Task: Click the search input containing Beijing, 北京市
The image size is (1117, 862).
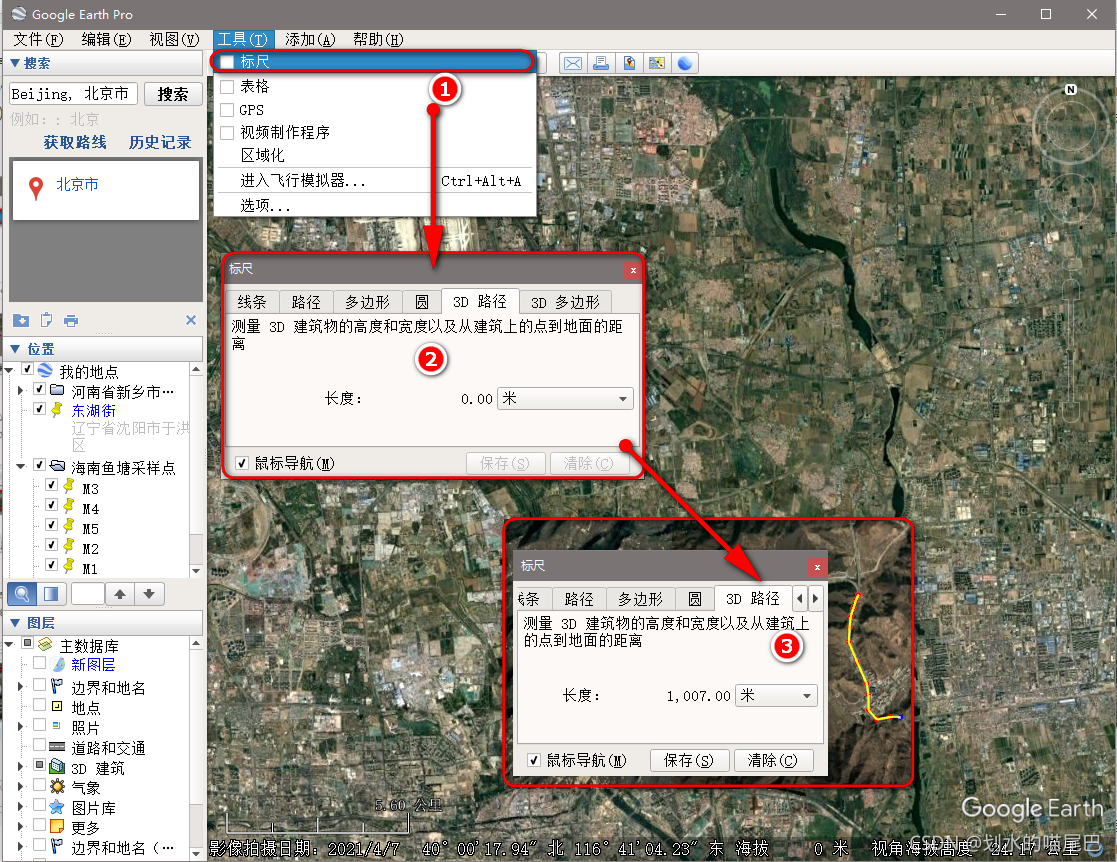Action: [x=73, y=93]
